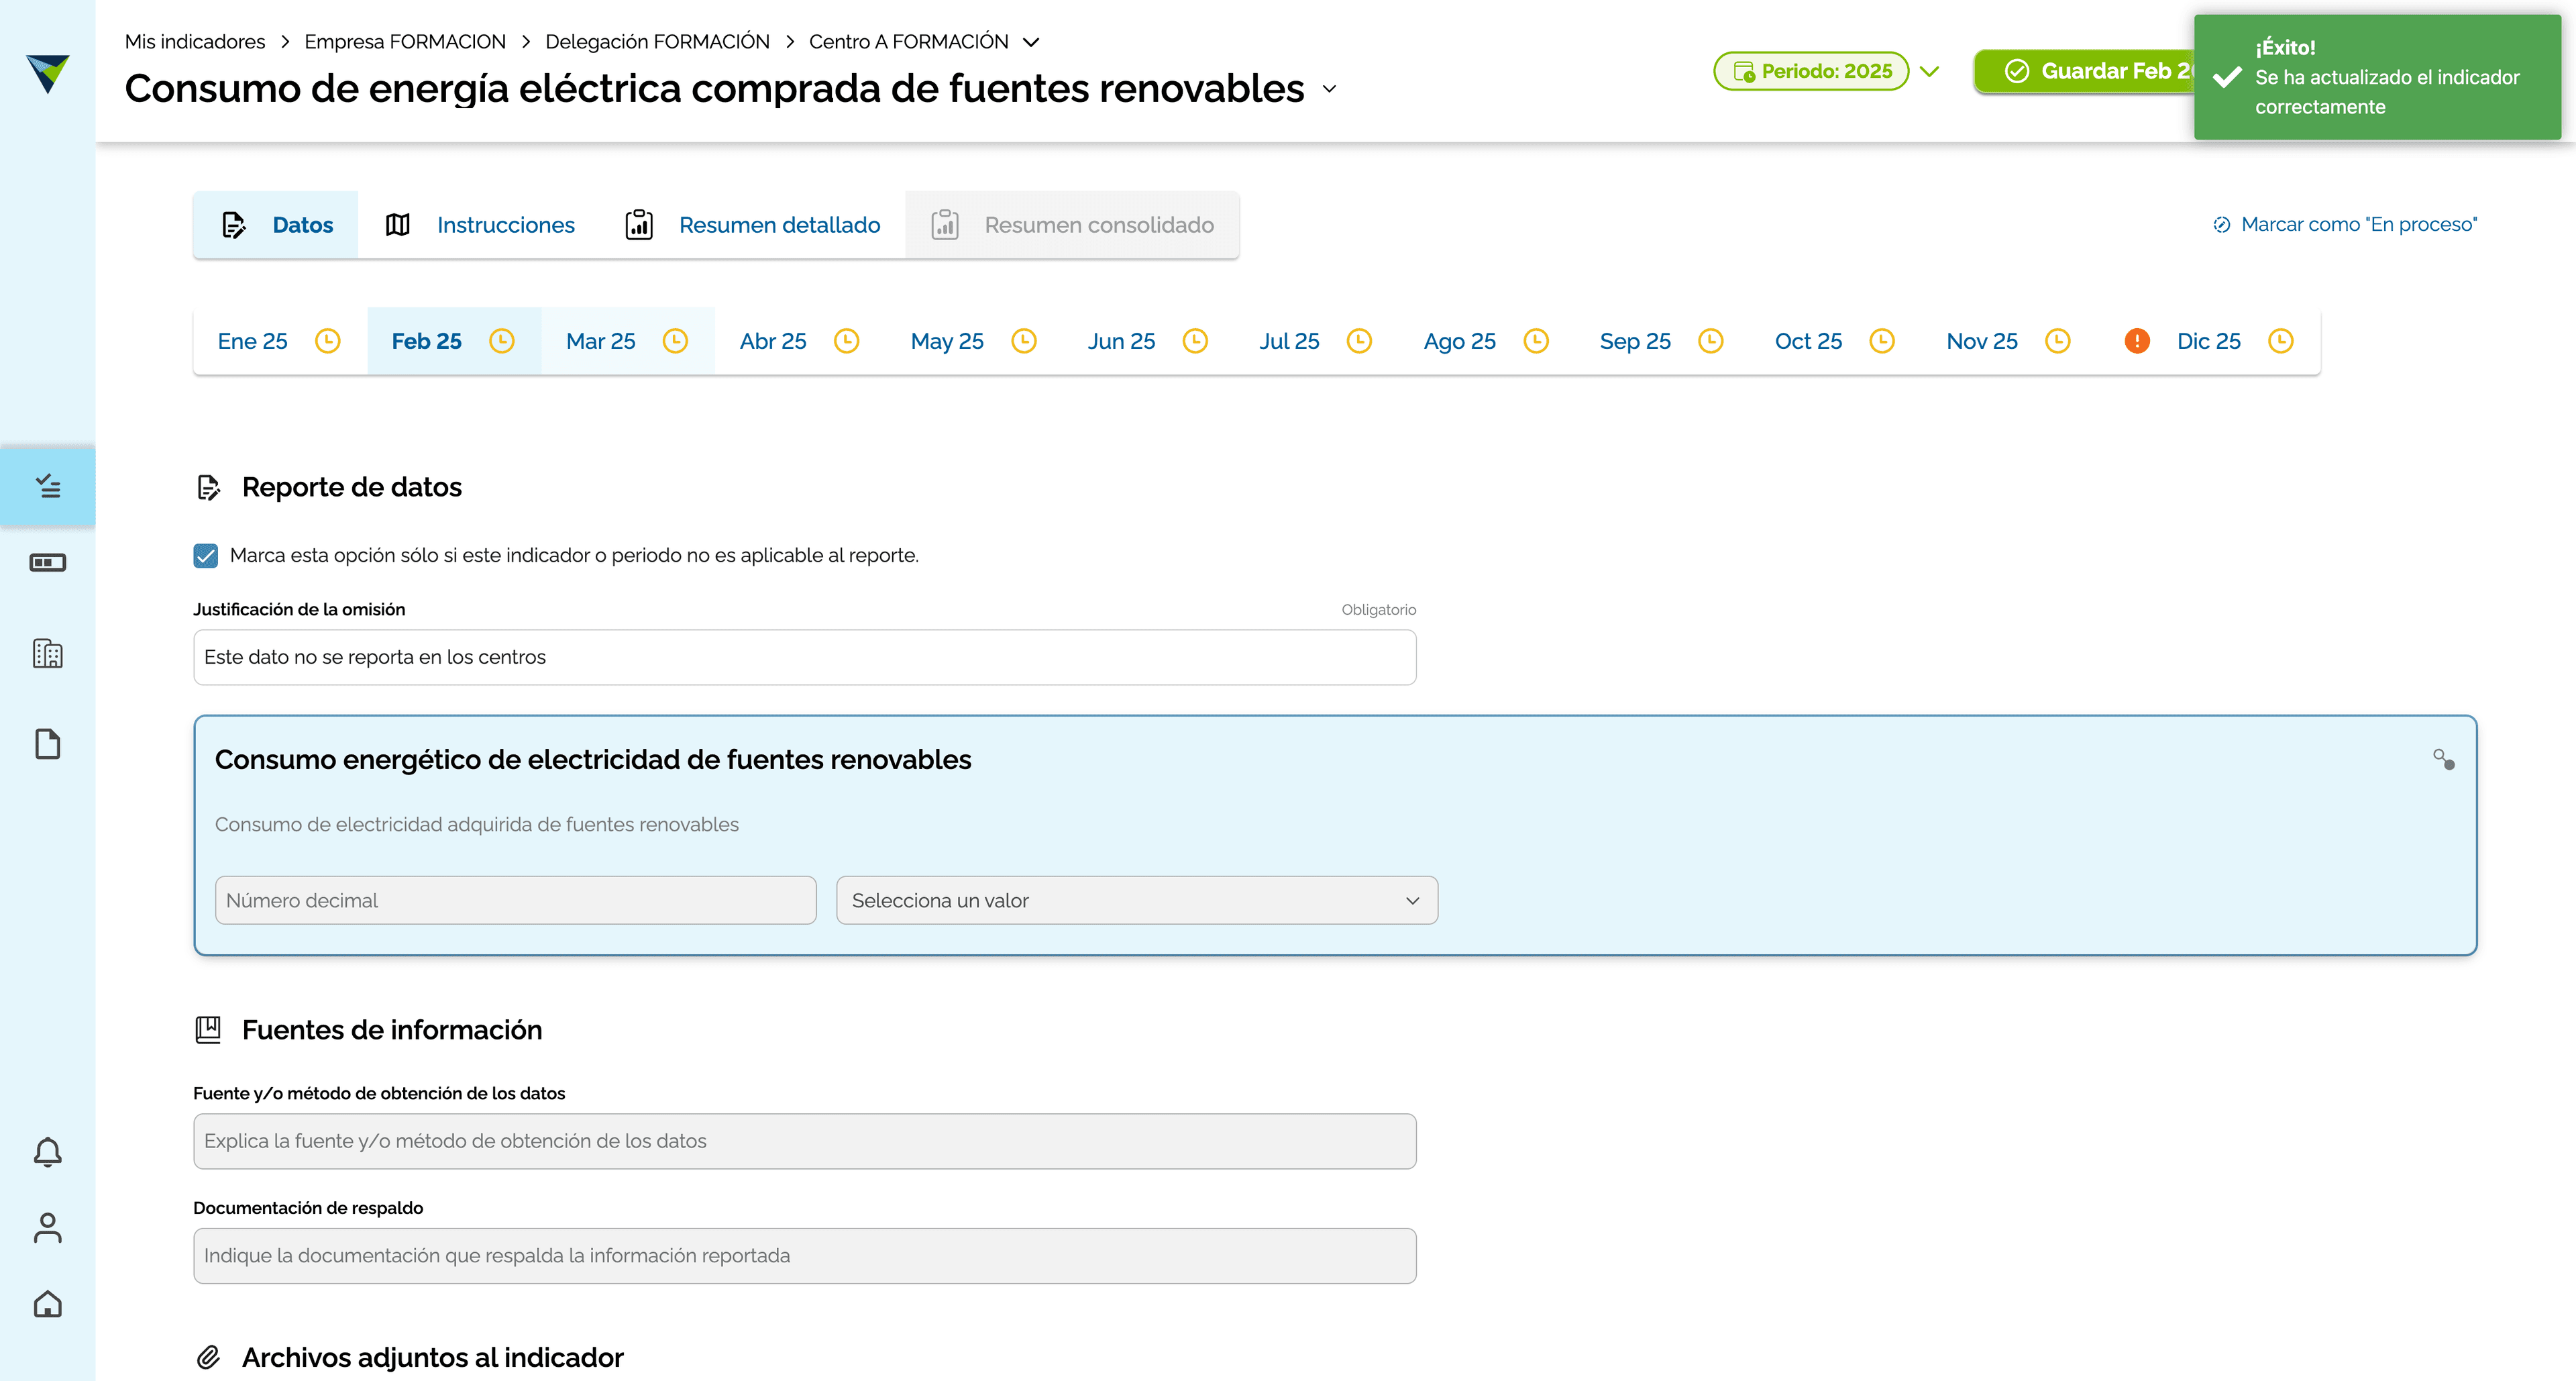Go to Delegación FORMACIÓN breadcrumb
The height and width of the screenshot is (1381, 2576).
[657, 42]
